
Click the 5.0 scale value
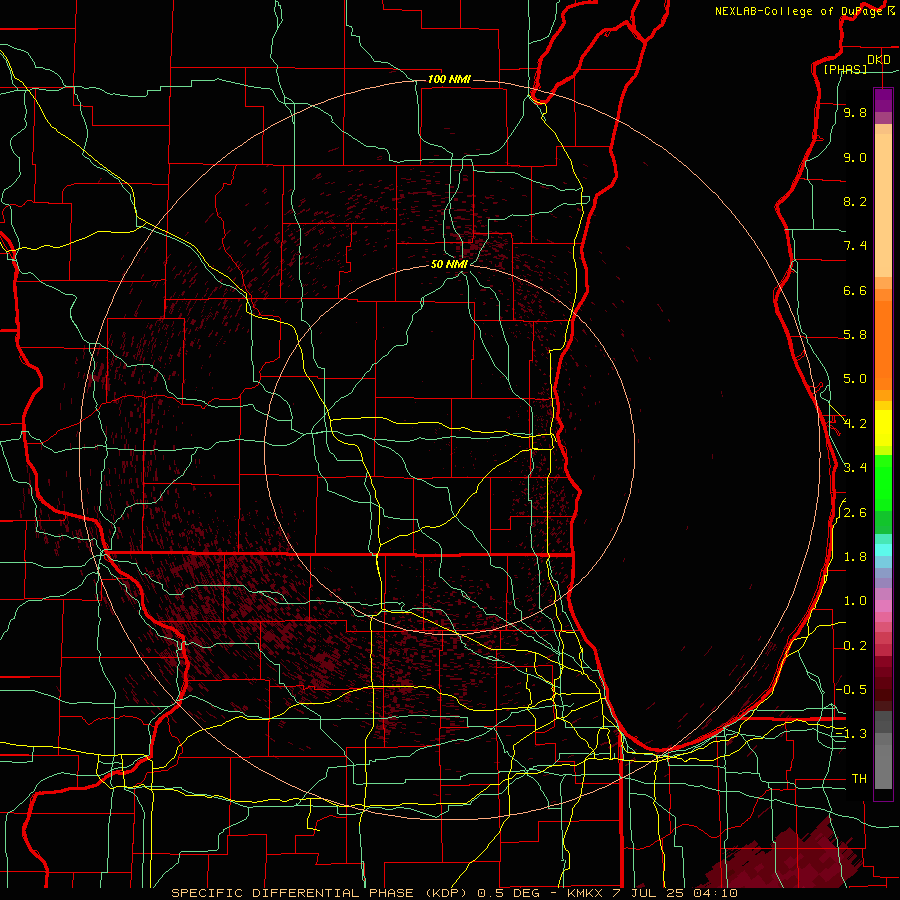[x=855, y=379]
